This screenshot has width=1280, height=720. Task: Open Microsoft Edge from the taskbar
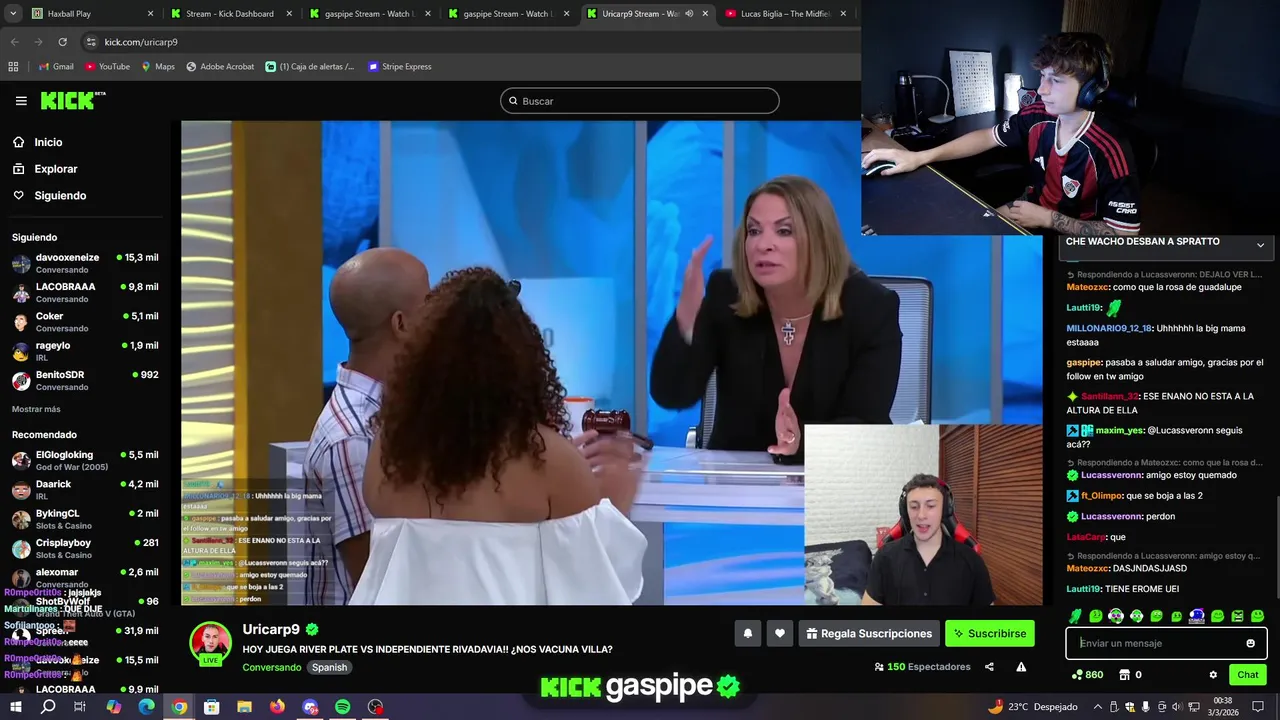pos(146,707)
